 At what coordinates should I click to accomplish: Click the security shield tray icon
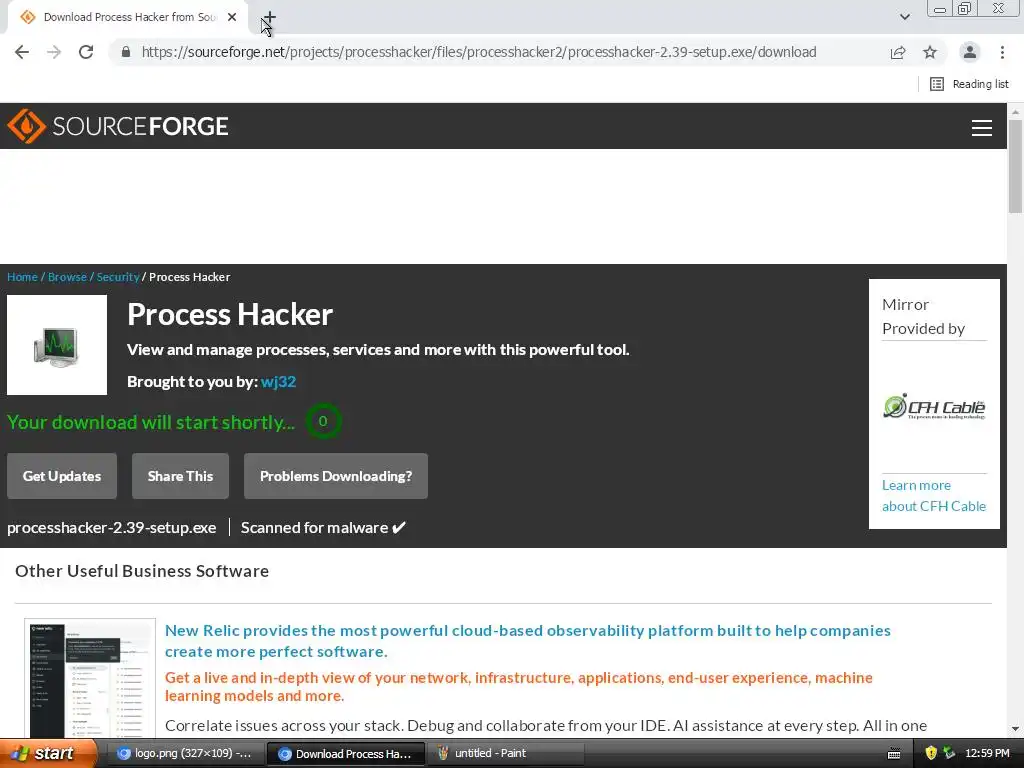click(x=931, y=754)
